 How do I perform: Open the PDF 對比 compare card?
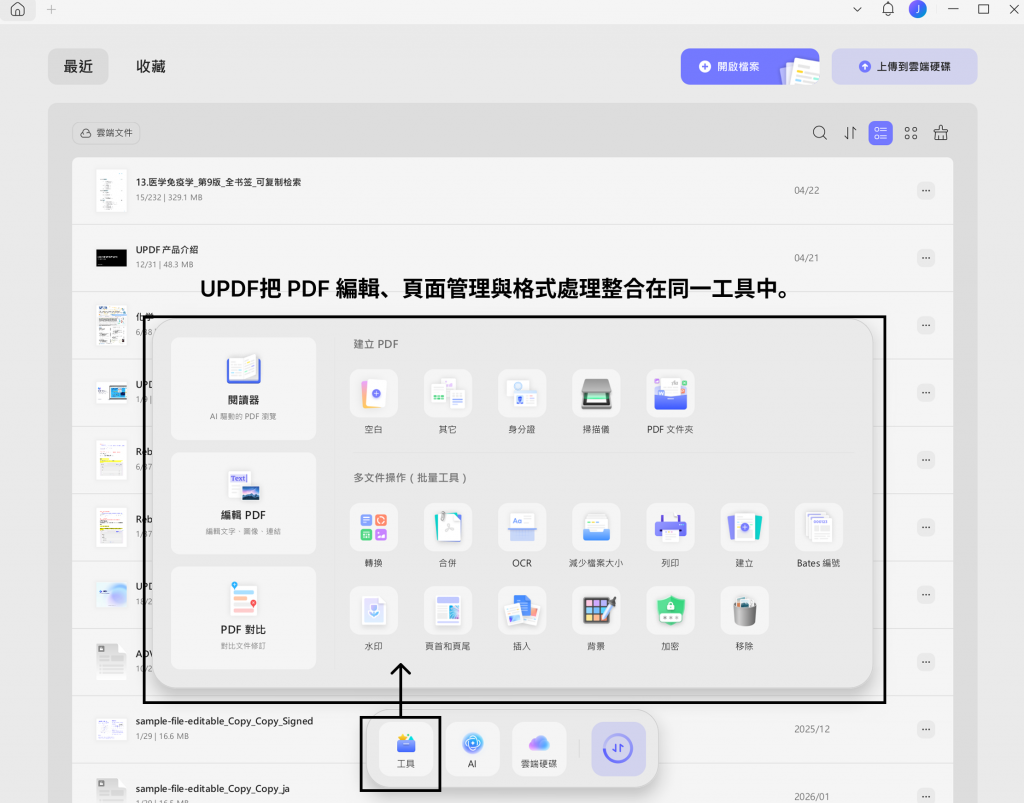coord(244,618)
